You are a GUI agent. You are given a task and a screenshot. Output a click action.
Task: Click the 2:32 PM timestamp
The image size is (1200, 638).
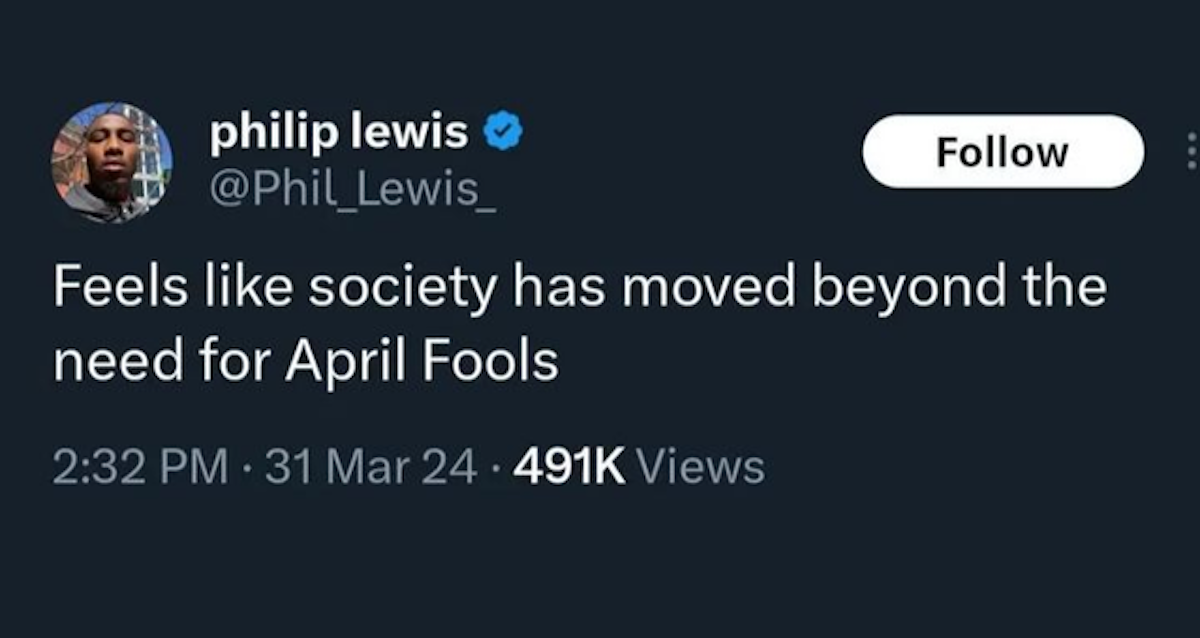[139, 466]
